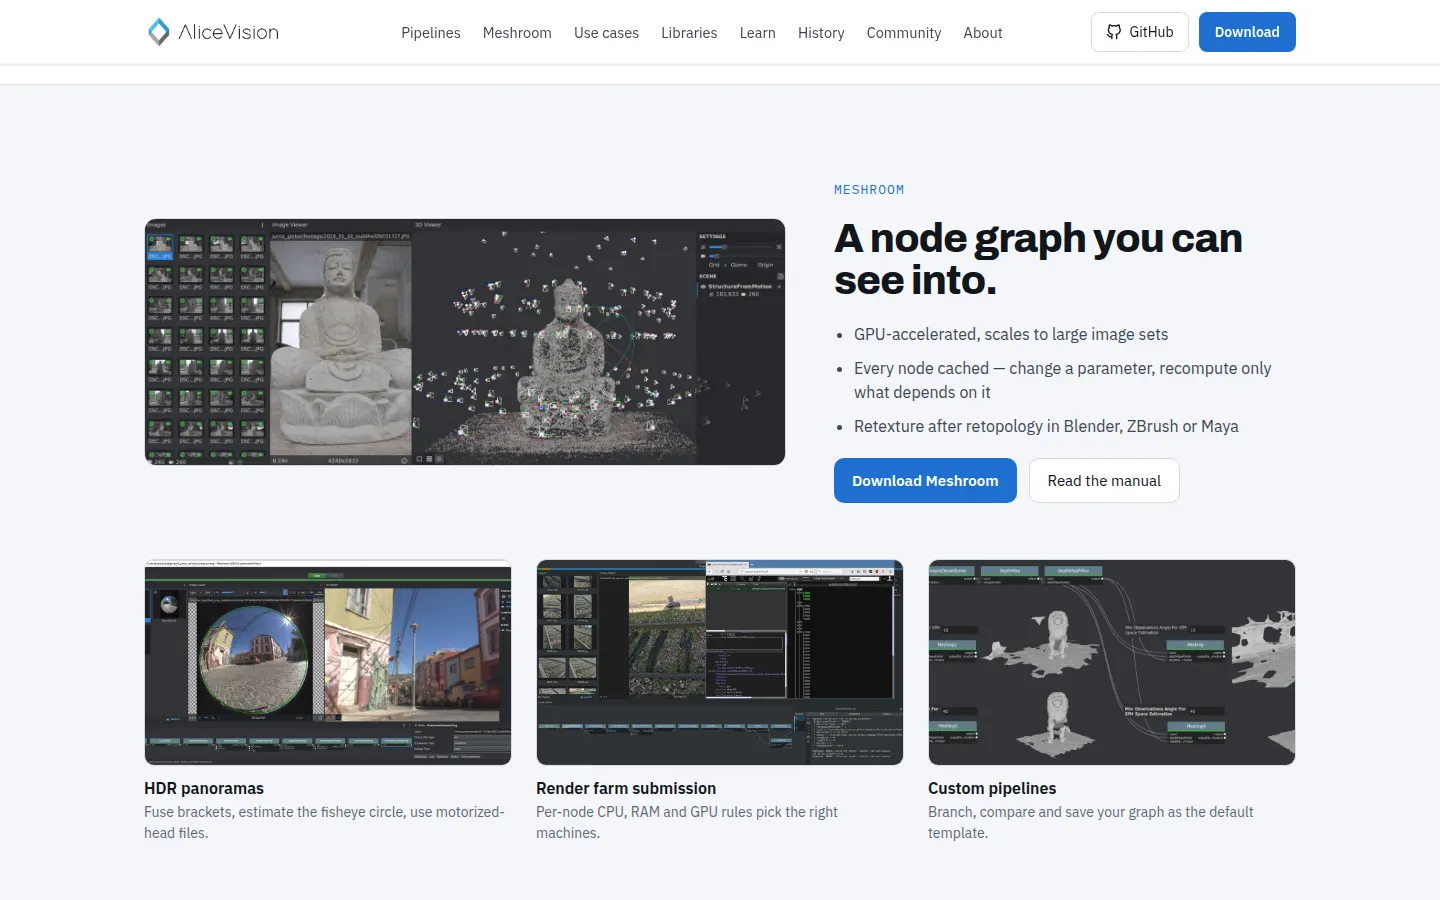Click 'A node graph you can see into.' heading
1440x900 pixels.
[x=1038, y=259]
